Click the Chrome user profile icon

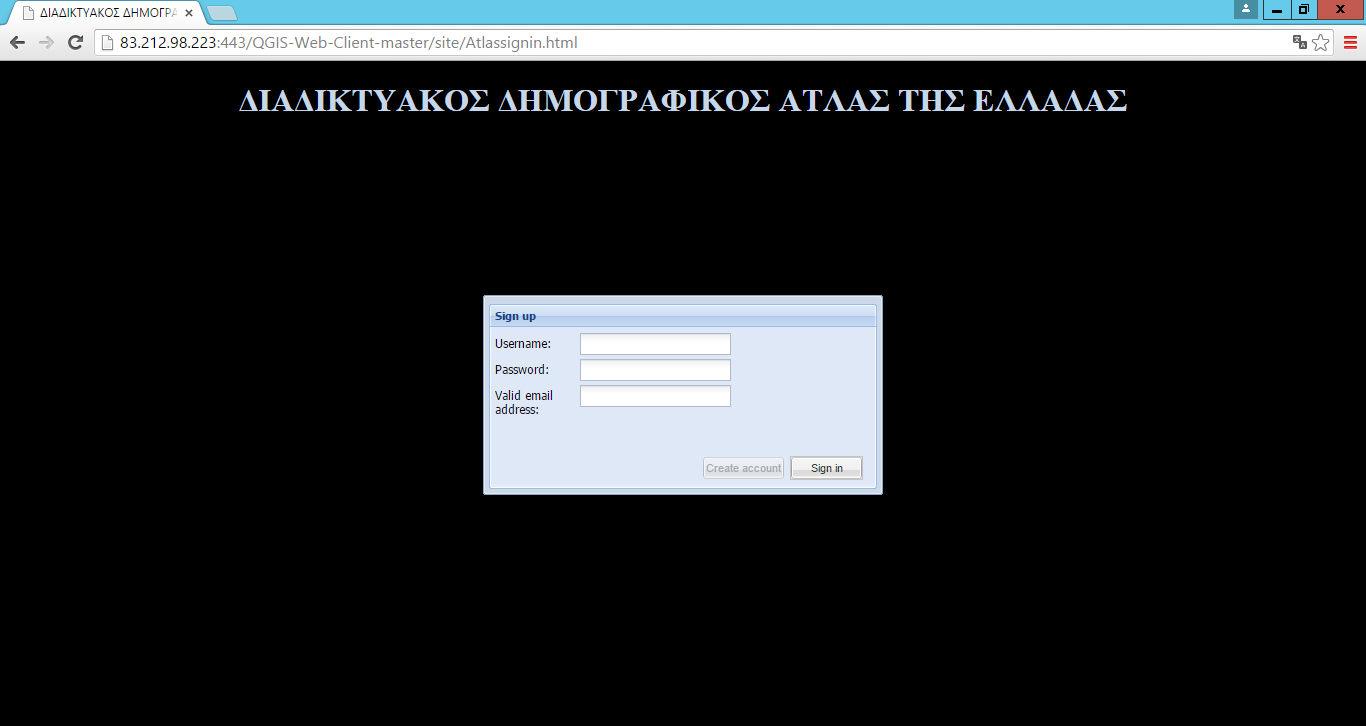click(1246, 9)
